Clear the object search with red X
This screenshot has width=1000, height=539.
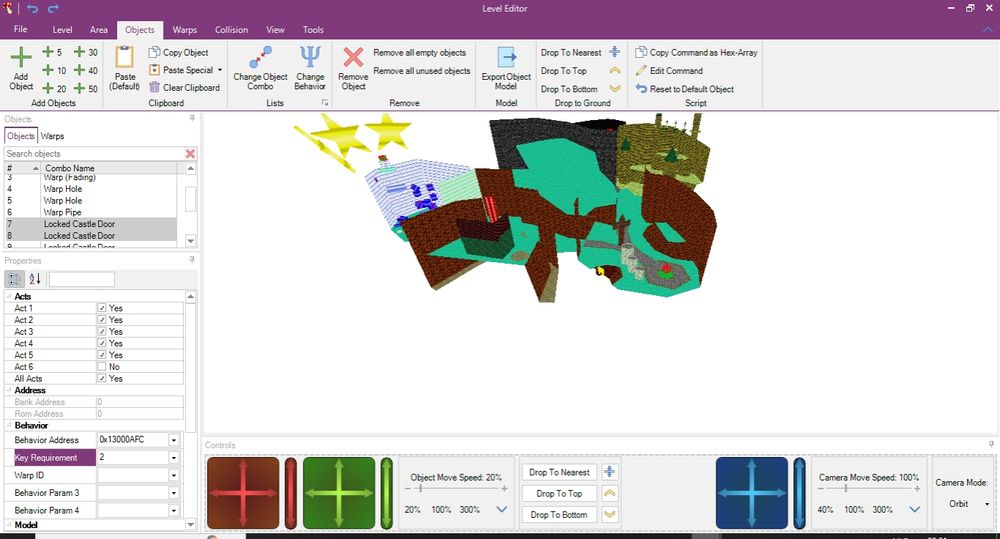click(190, 154)
